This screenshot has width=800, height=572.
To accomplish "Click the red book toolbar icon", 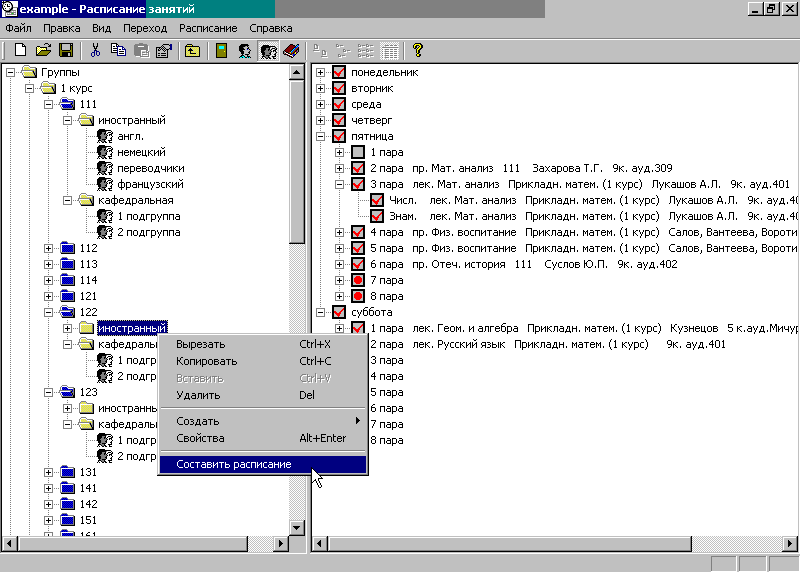I will (291, 50).
